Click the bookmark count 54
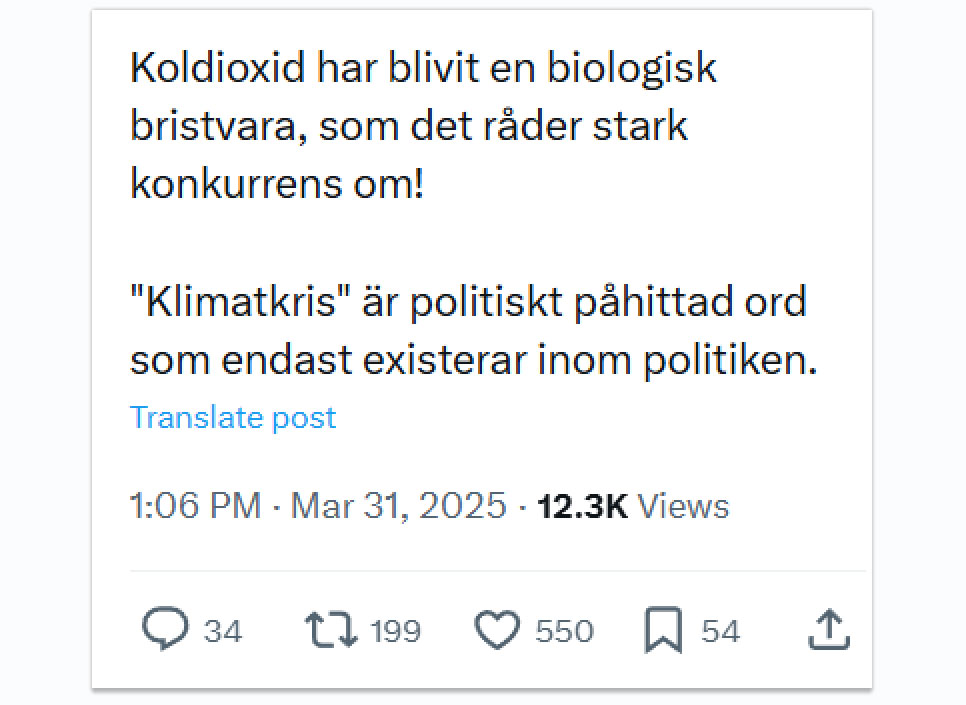Image resolution: width=966 pixels, height=705 pixels. [x=720, y=632]
